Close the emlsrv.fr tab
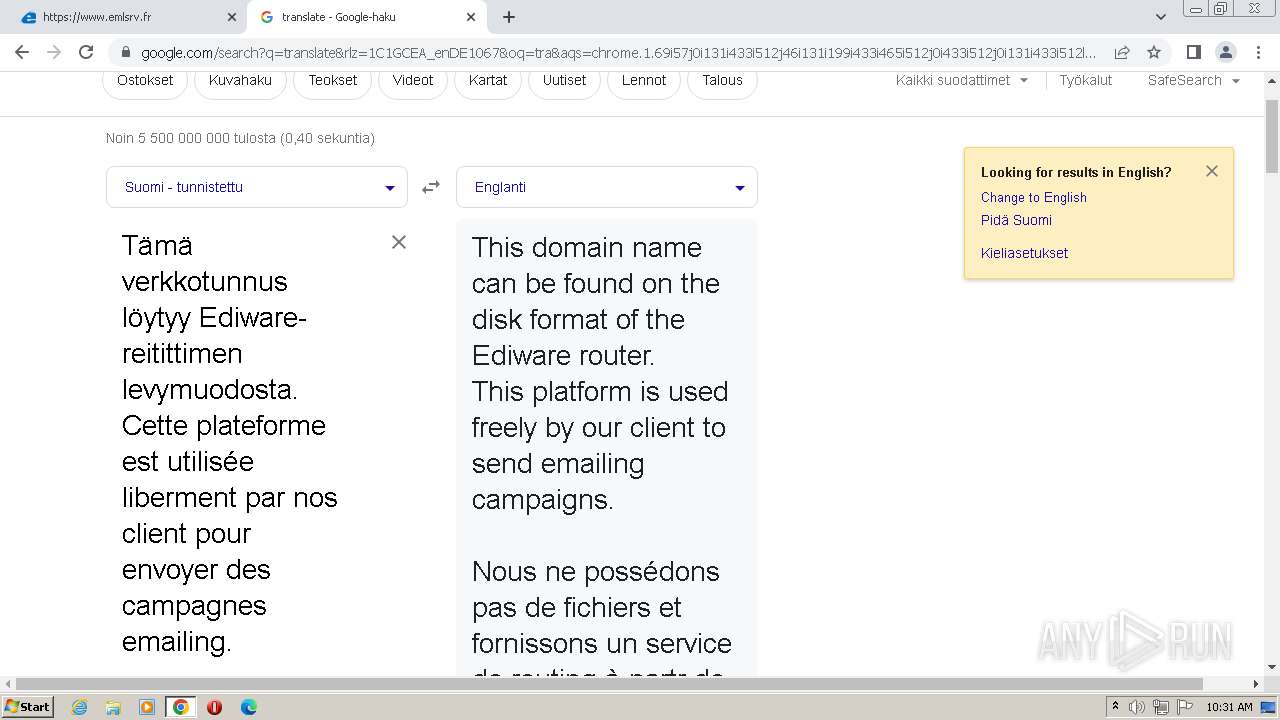This screenshot has width=1280, height=720. 232,17
